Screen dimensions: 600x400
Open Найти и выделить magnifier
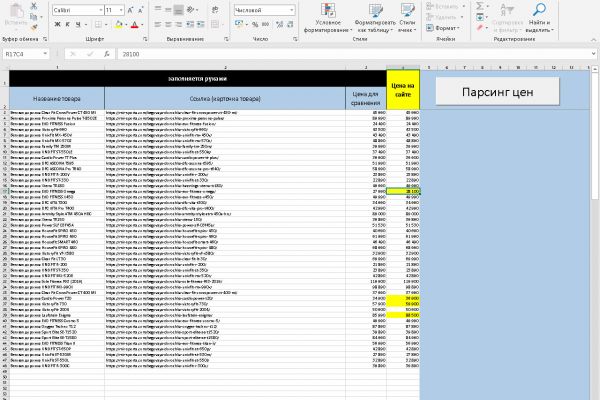(x=540, y=18)
